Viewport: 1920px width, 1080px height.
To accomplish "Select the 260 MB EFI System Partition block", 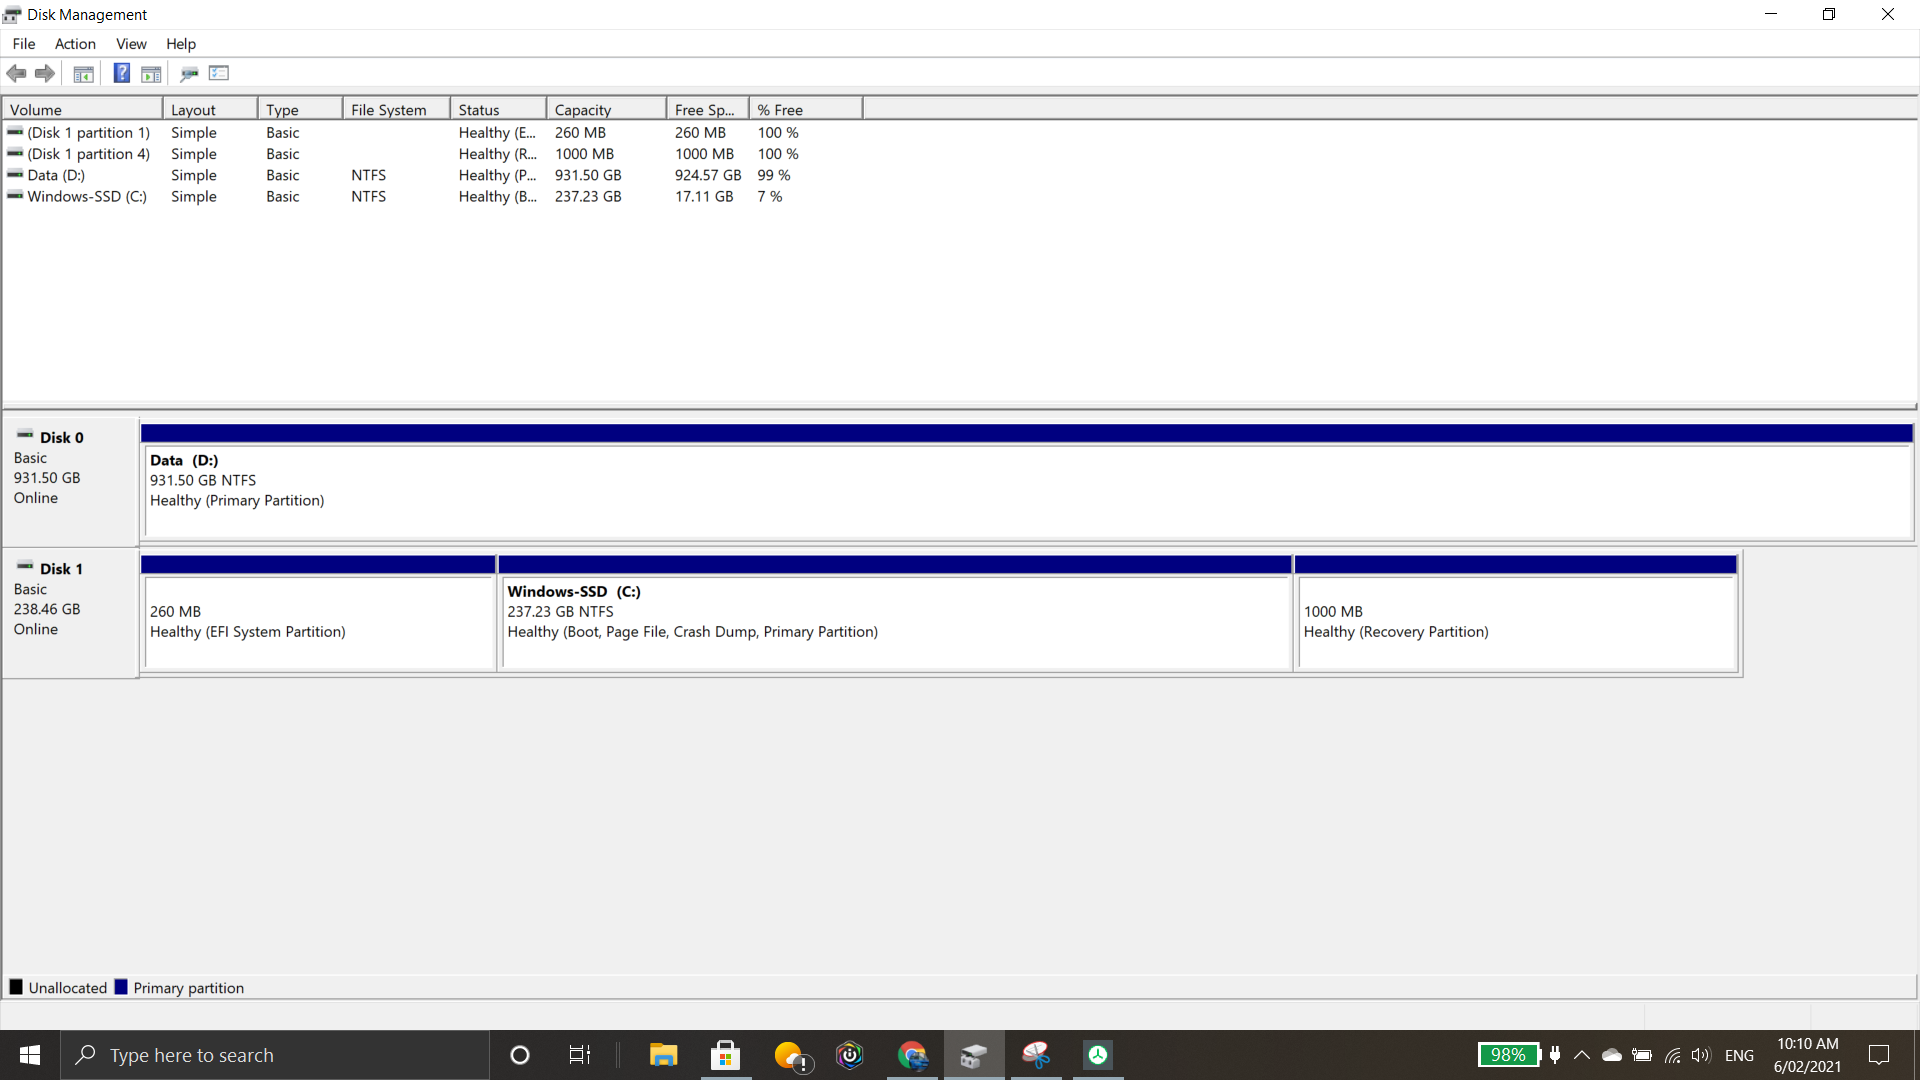I will coord(318,622).
